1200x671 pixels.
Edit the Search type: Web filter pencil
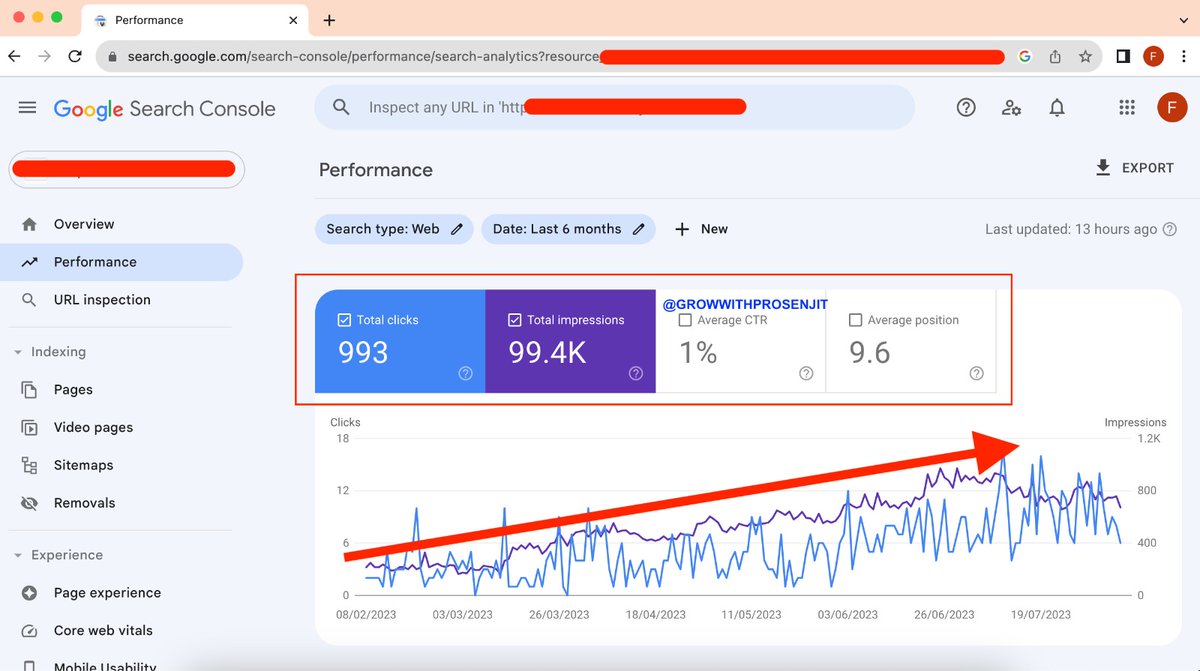point(457,229)
